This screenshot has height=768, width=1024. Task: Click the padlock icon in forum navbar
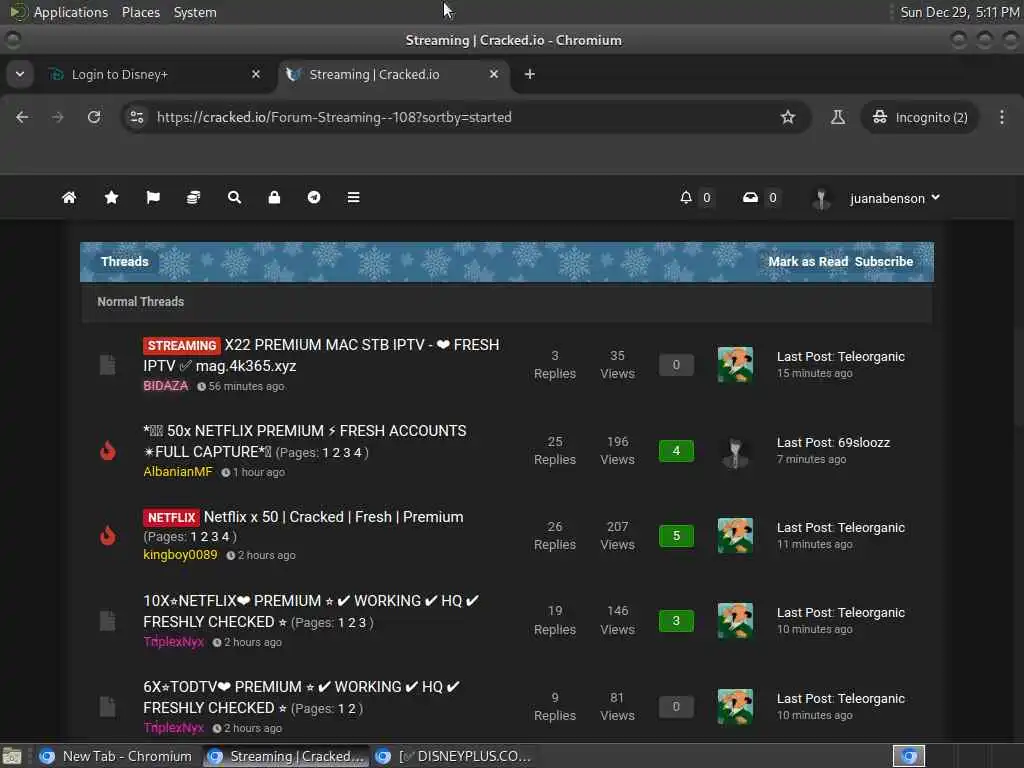pyautogui.click(x=274, y=197)
